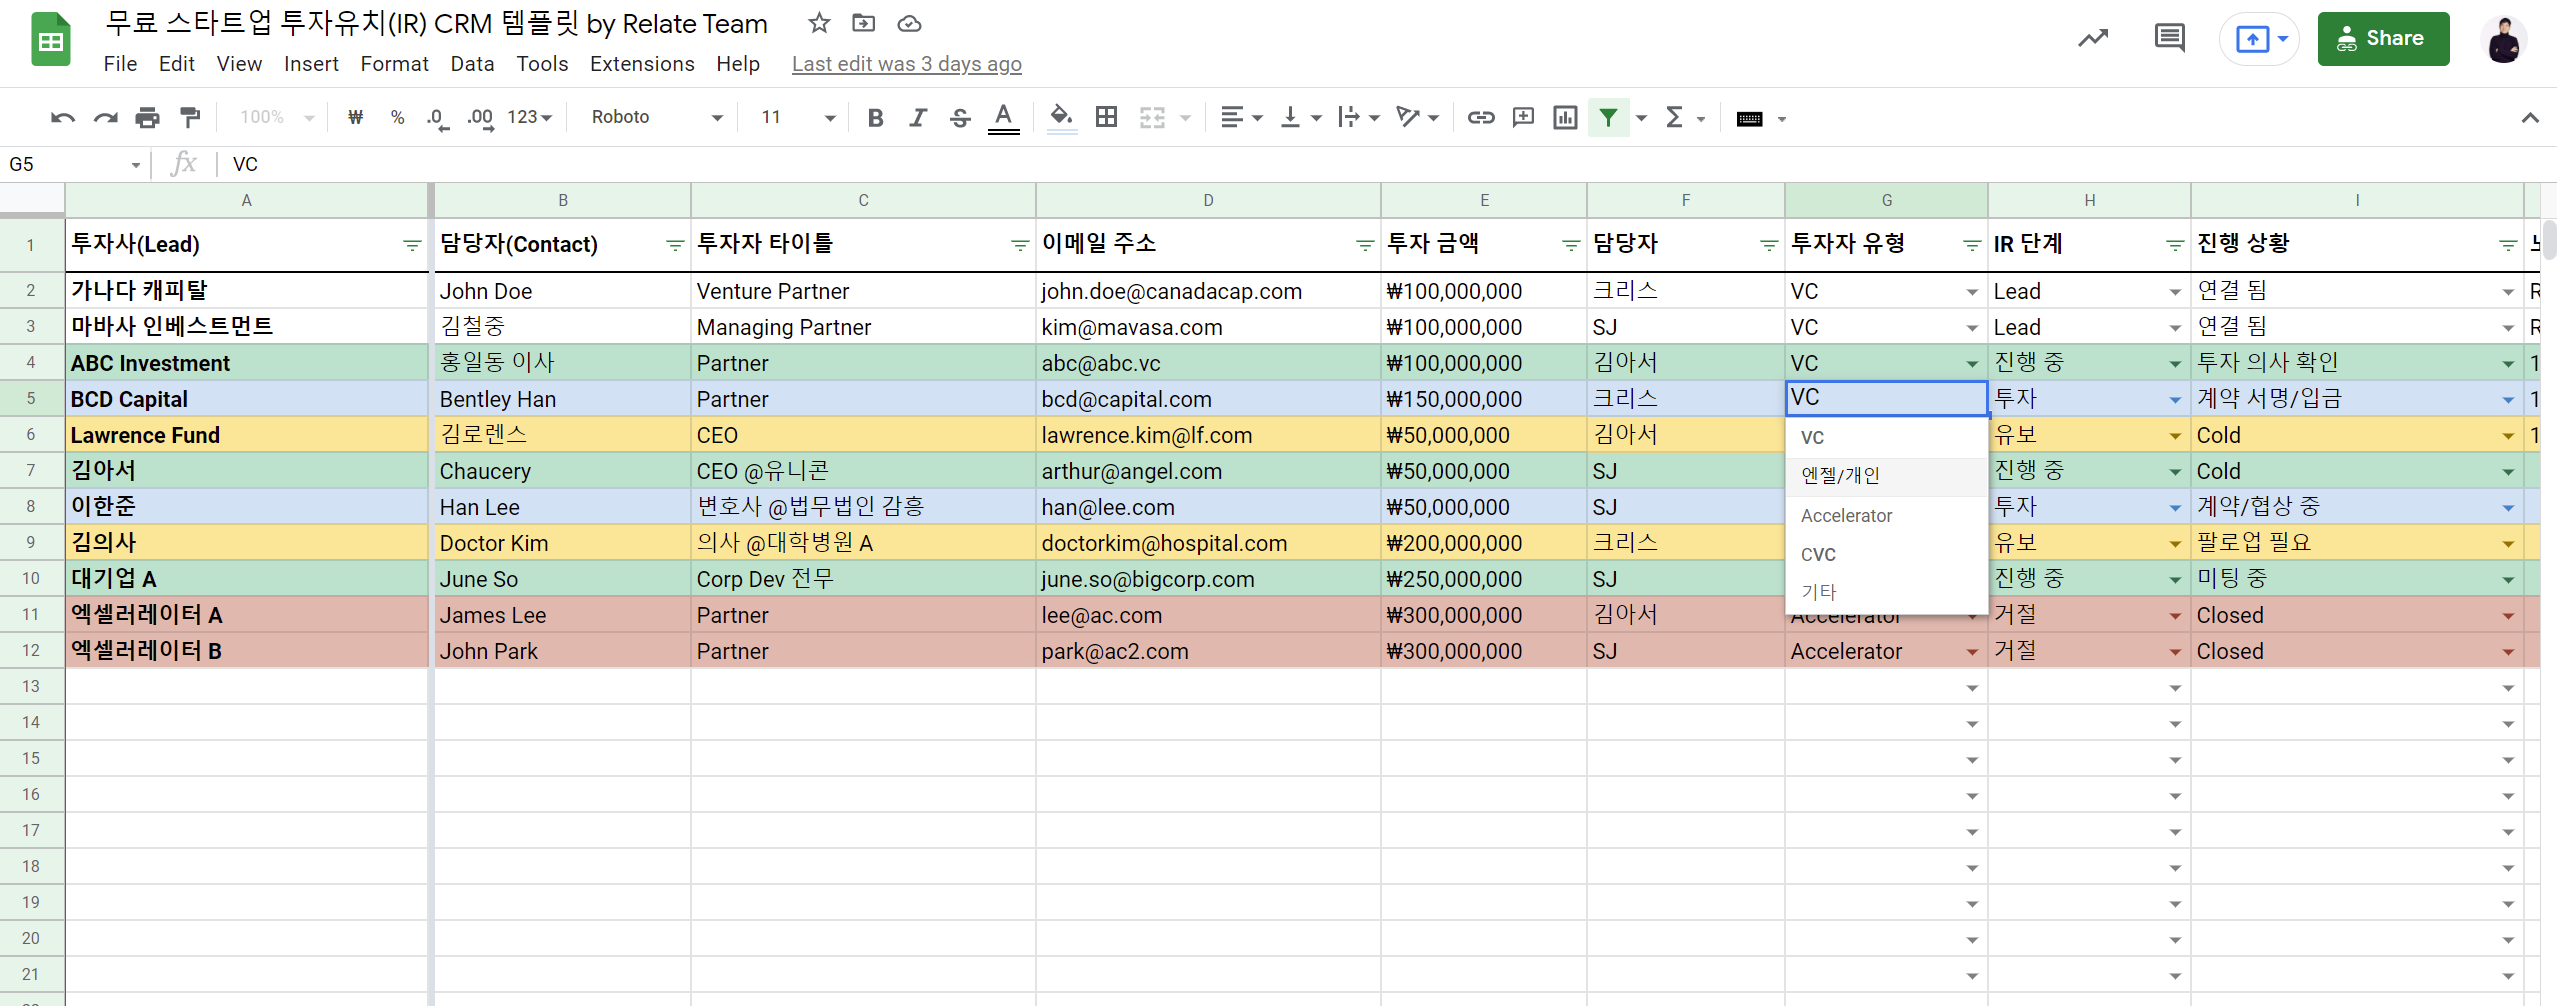This screenshot has height=1006, width=2557.
Task: Open the Borders tool
Action: (x=1106, y=118)
